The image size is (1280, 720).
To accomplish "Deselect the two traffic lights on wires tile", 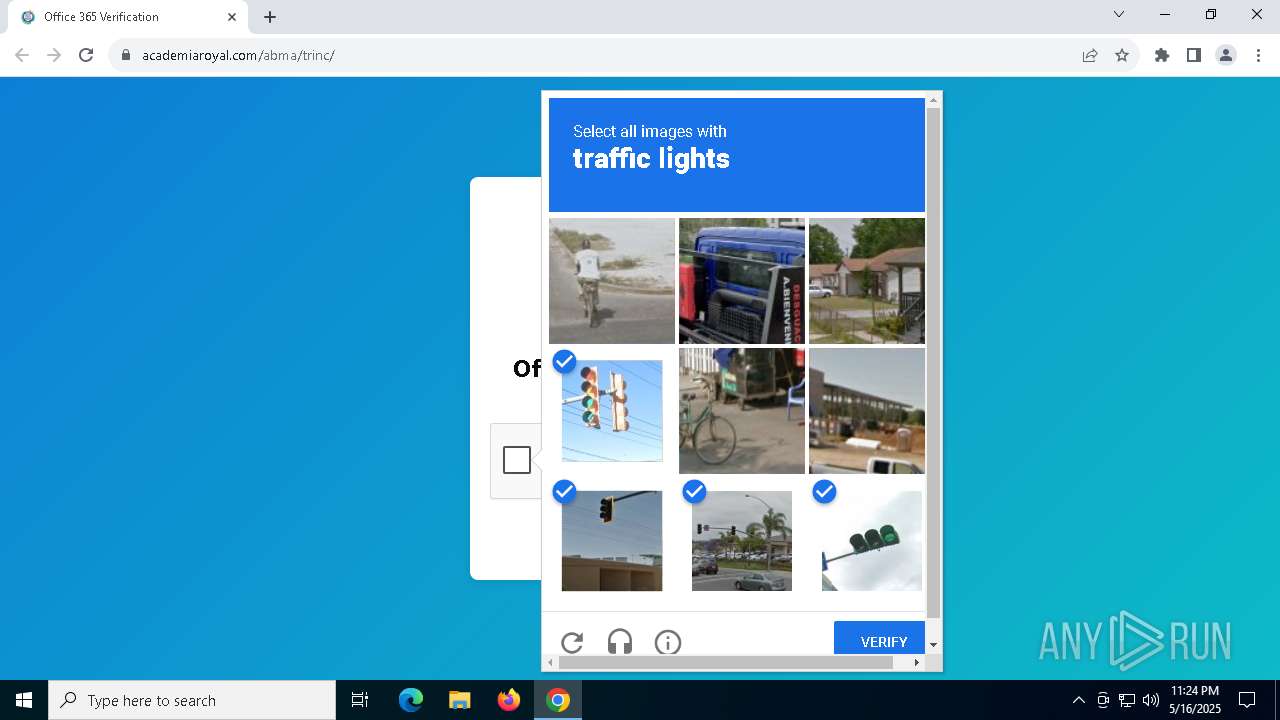I will pos(612,411).
